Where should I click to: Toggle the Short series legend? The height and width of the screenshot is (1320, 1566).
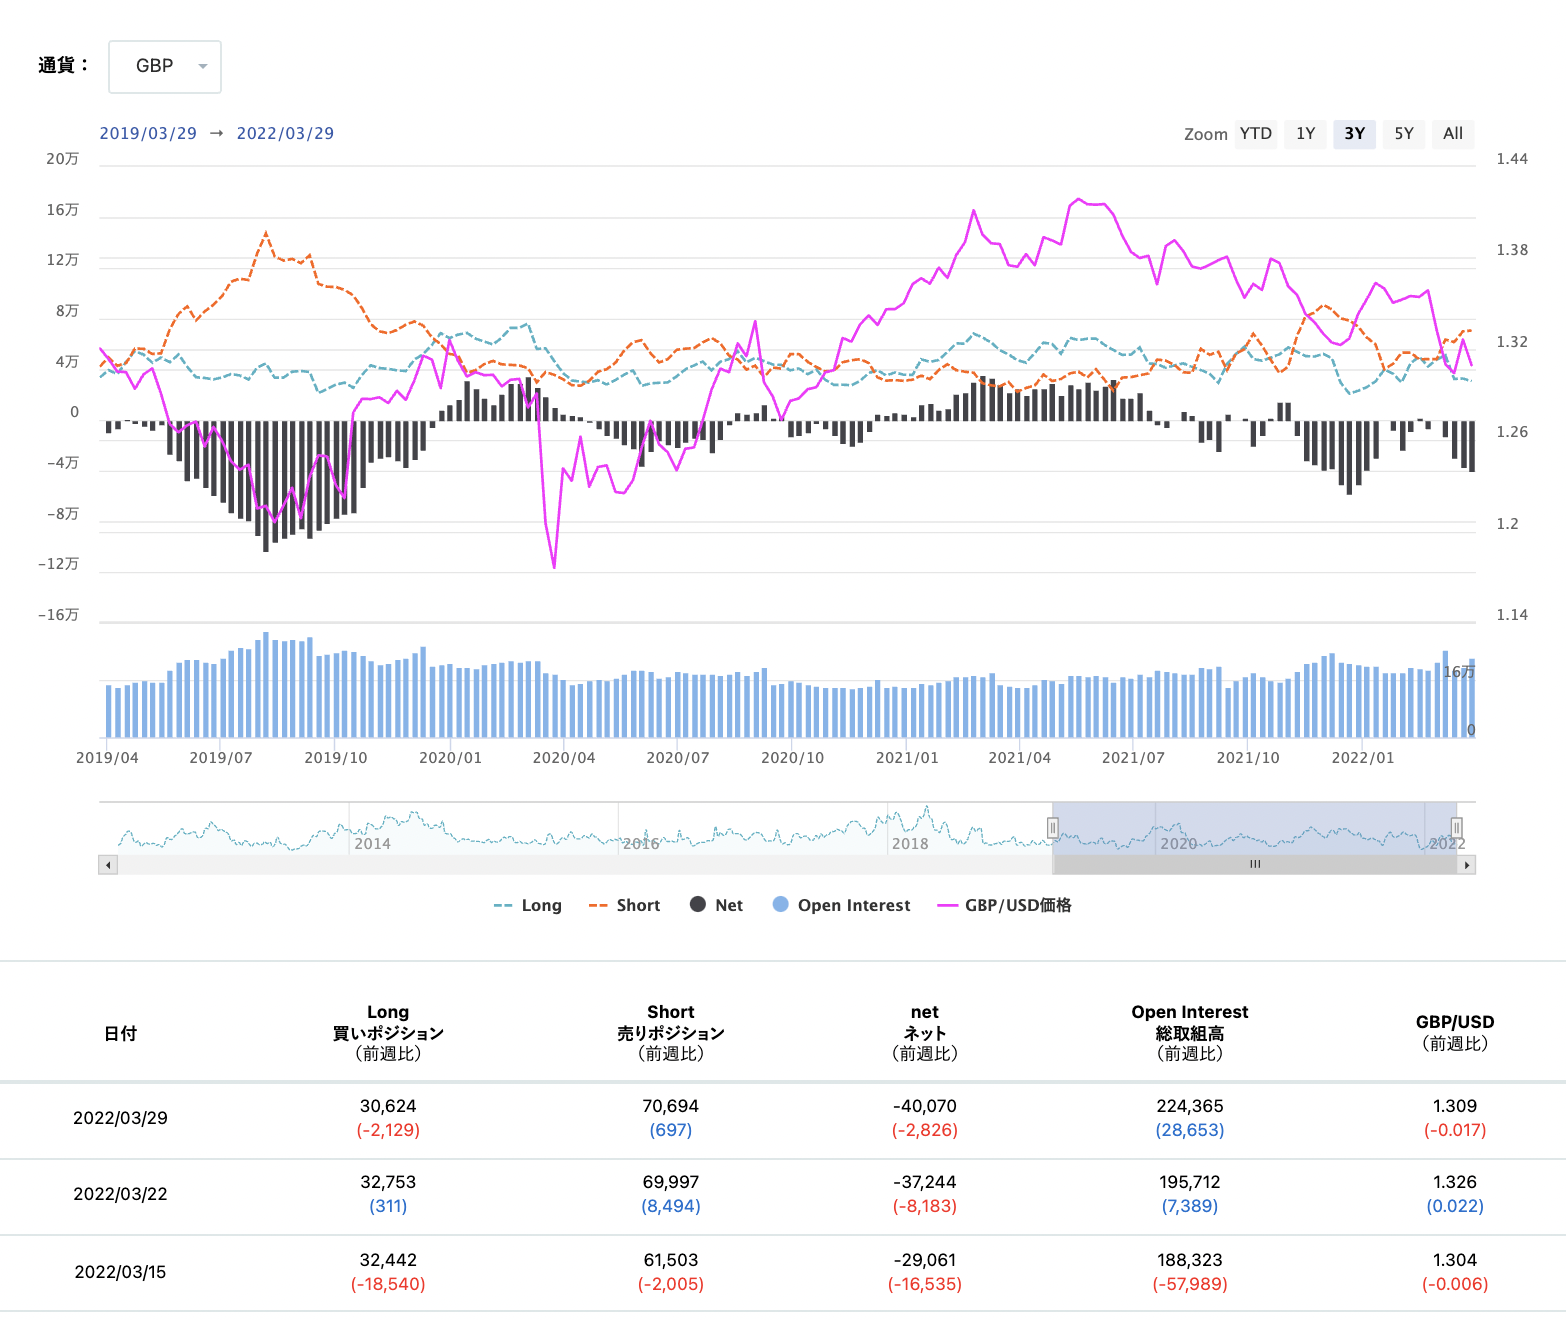click(x=625, y=905)
